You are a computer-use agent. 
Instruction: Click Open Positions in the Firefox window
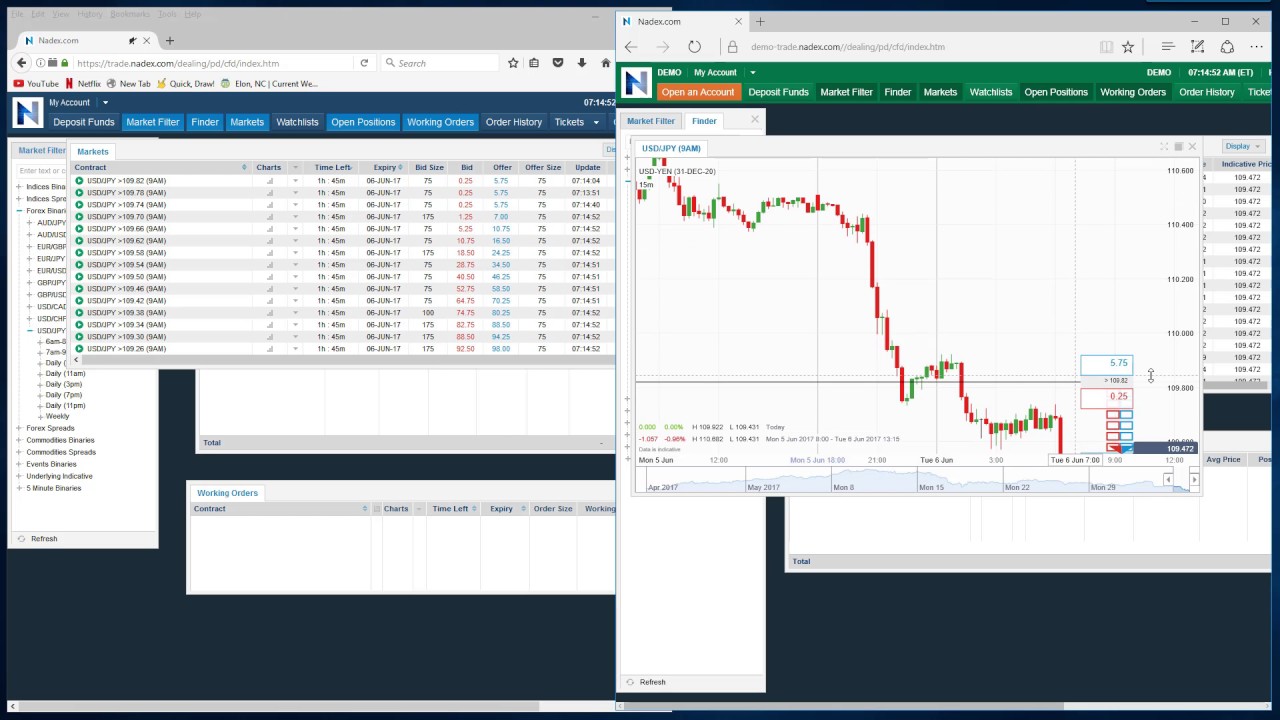tap(363, 122)
